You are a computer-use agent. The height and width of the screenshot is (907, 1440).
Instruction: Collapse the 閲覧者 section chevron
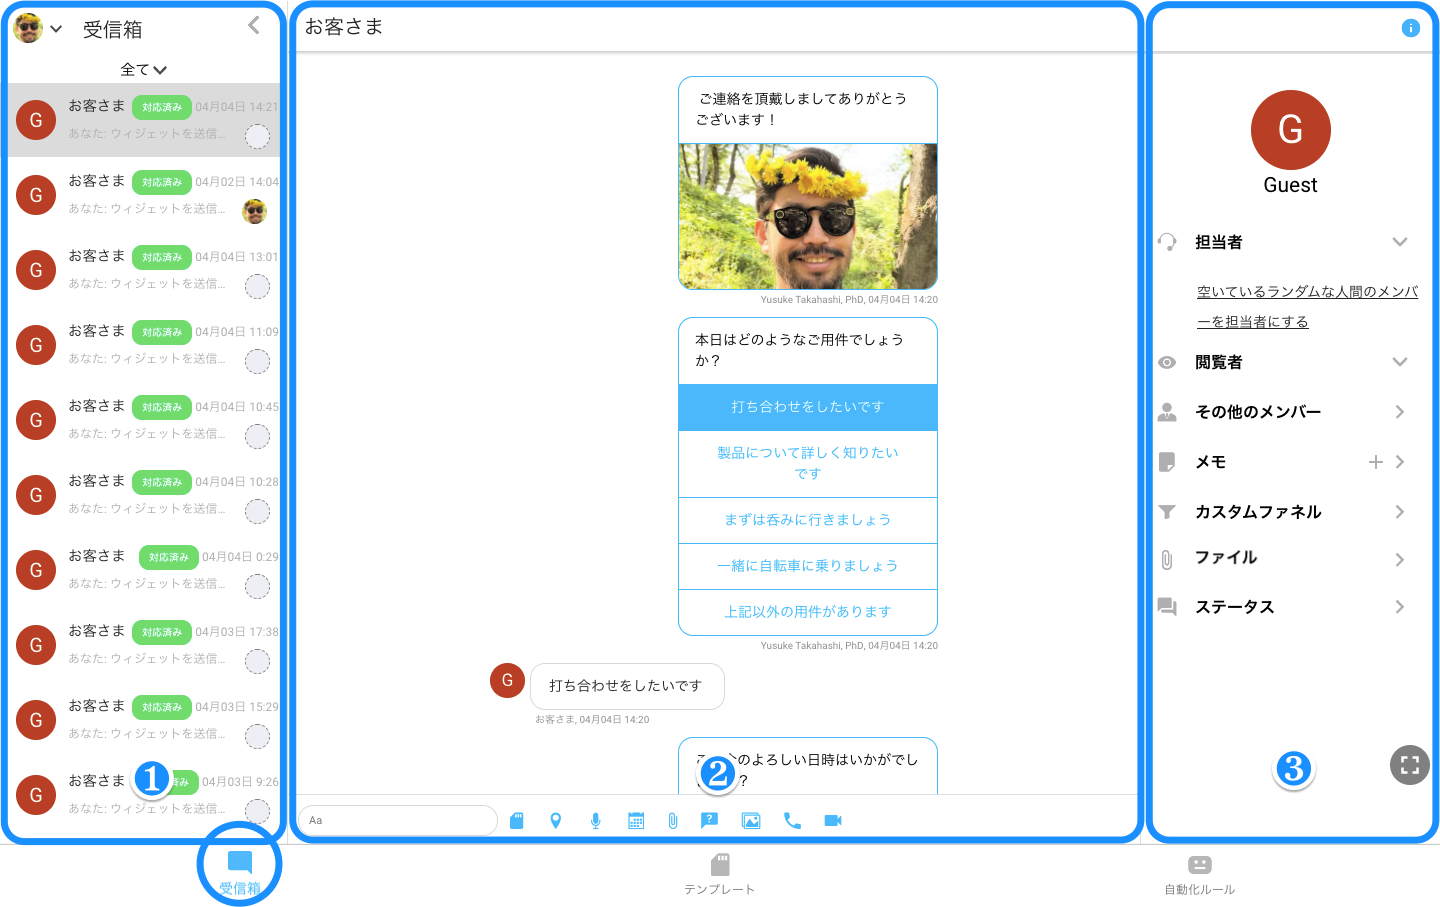pos(1400,362)
